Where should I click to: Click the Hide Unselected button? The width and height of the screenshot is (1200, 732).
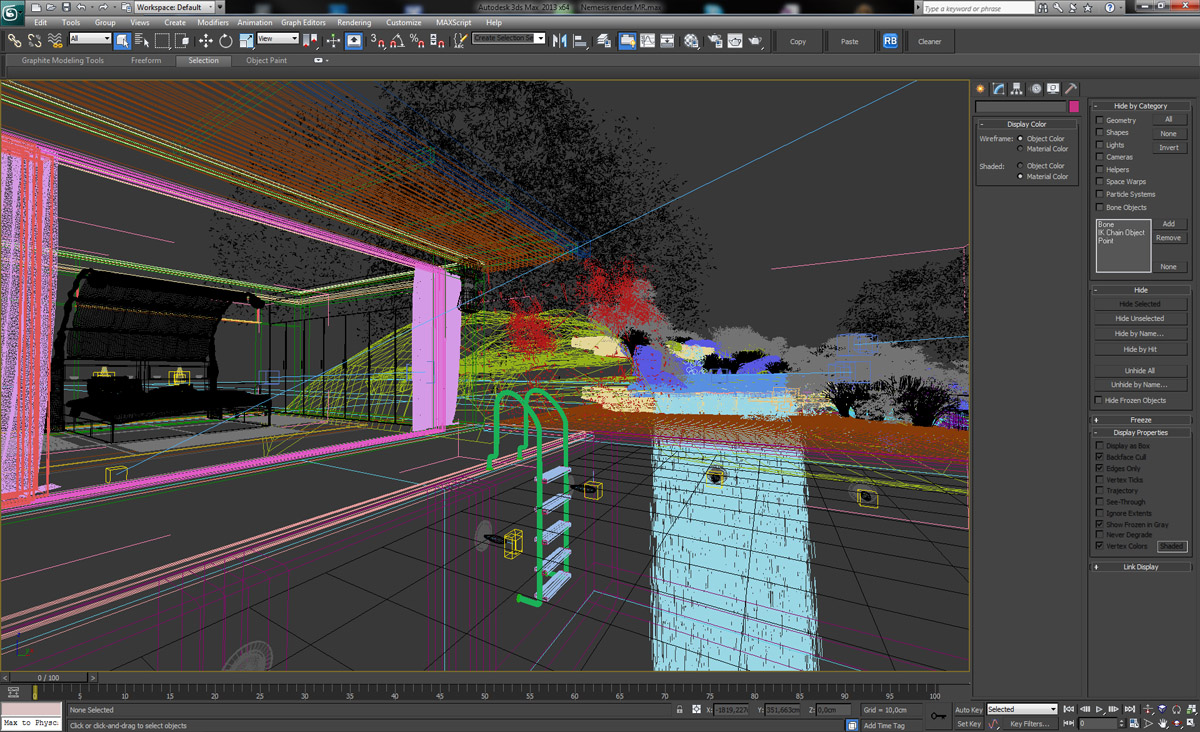click(1139, 318)
